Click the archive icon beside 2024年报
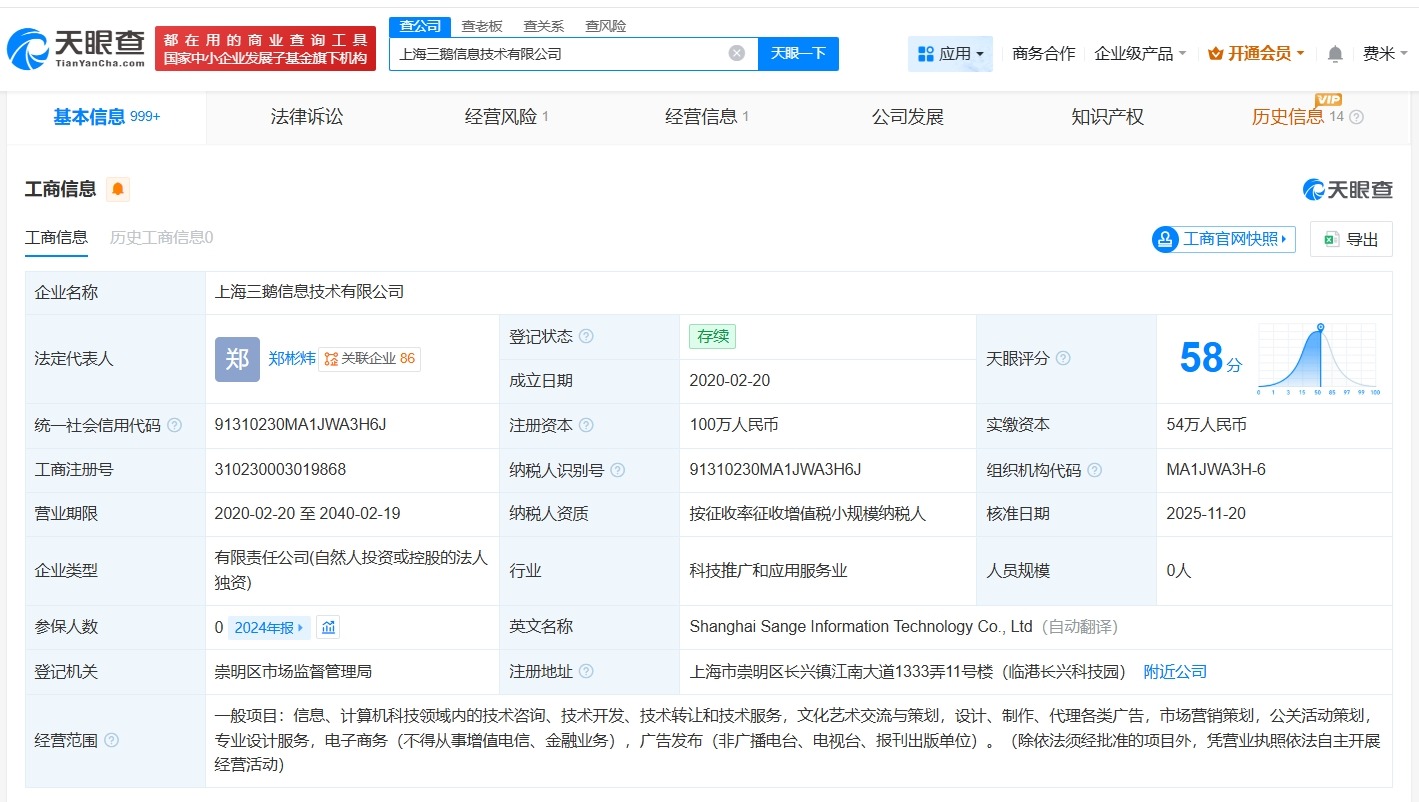The width and height of the screenshot is (1419, 802). [328, 626]
